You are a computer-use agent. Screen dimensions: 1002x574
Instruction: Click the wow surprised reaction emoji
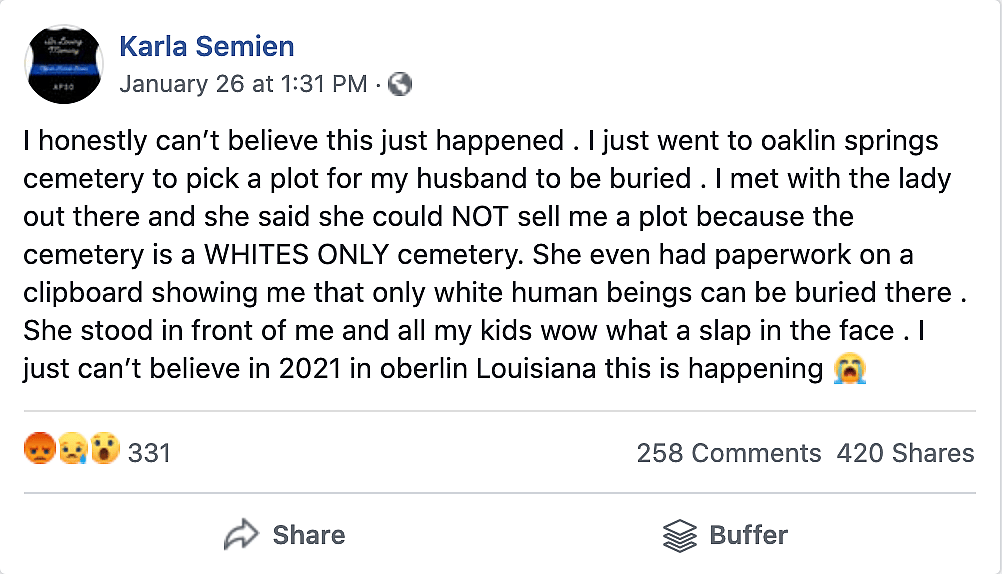(104, 451)
